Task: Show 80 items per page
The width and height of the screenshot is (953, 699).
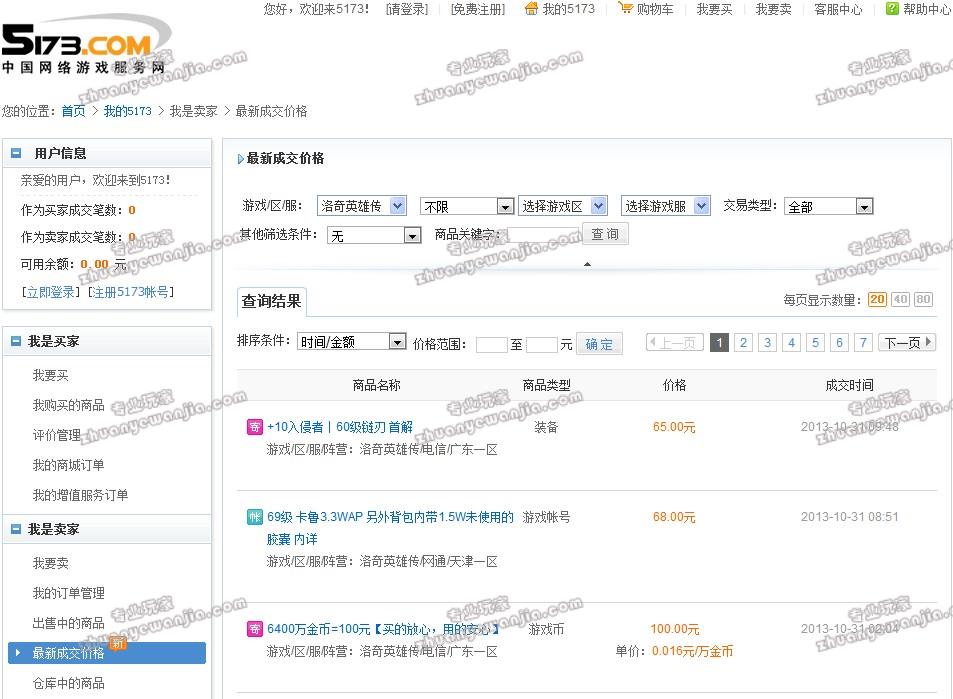Action: click(x=923, y=300)
